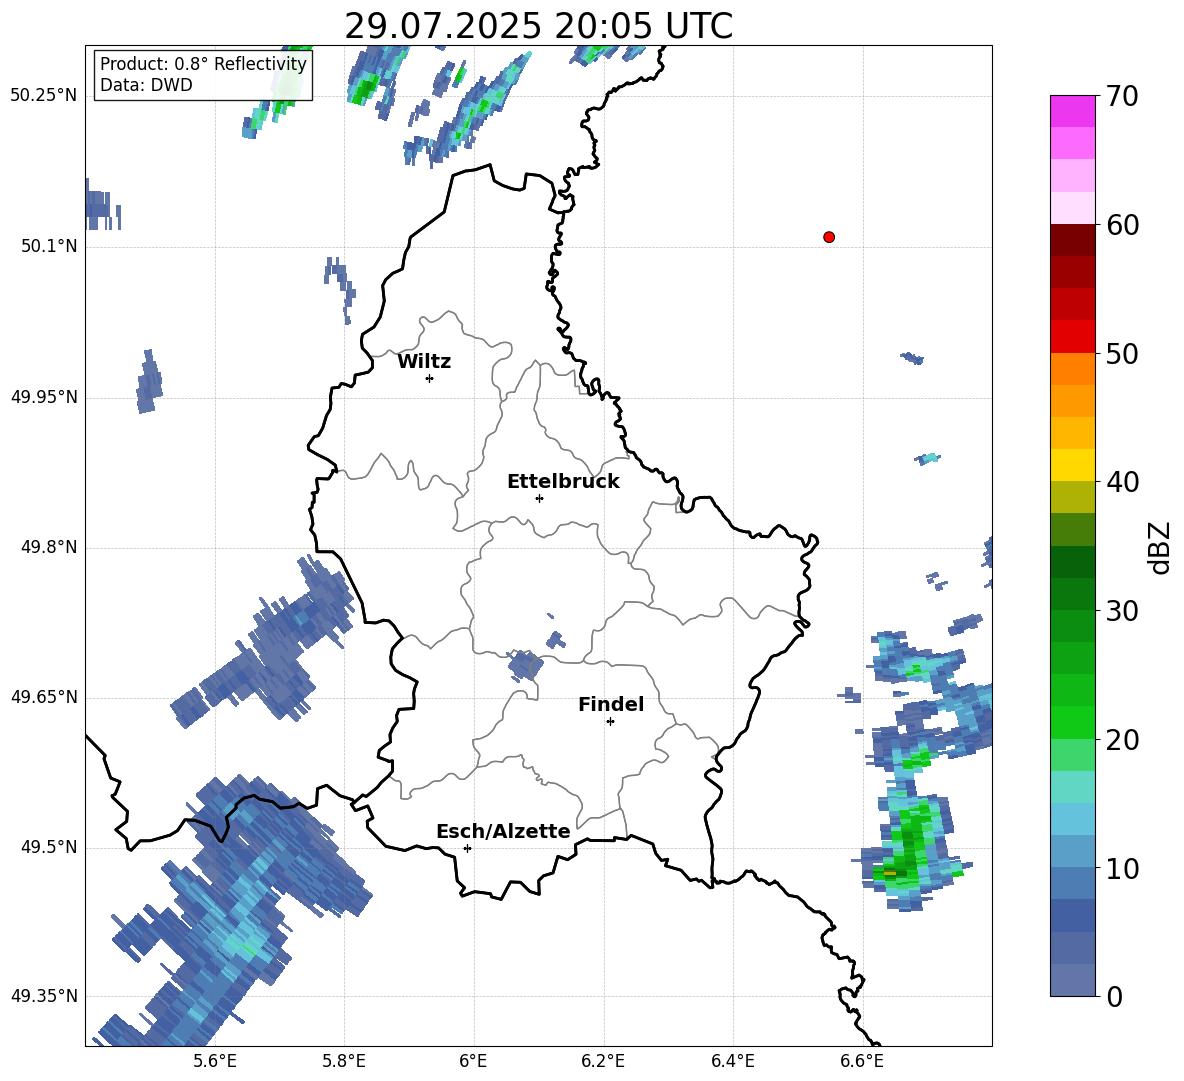The height and width of the screenshot is (1081, 1184).
Task: Click the title timestamp 29.07.2025 20:05 UTC
Action: coord(538,26)
